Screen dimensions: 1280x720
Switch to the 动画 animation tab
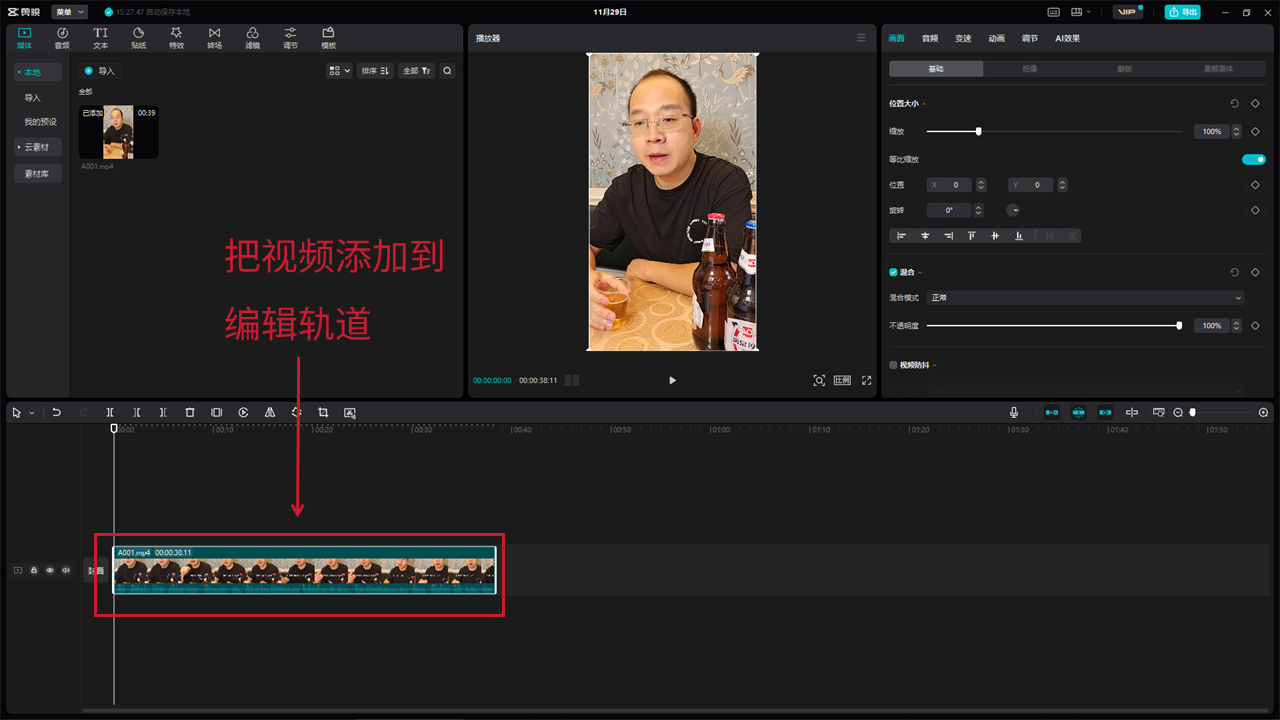997,38
